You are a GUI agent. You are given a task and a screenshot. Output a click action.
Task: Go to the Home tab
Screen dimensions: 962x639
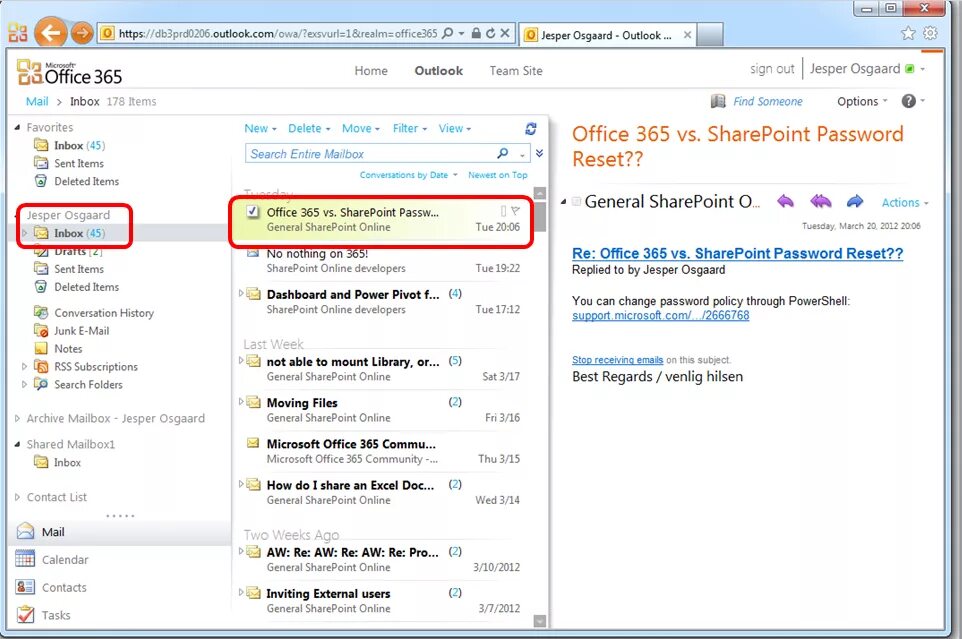point(371,71)
